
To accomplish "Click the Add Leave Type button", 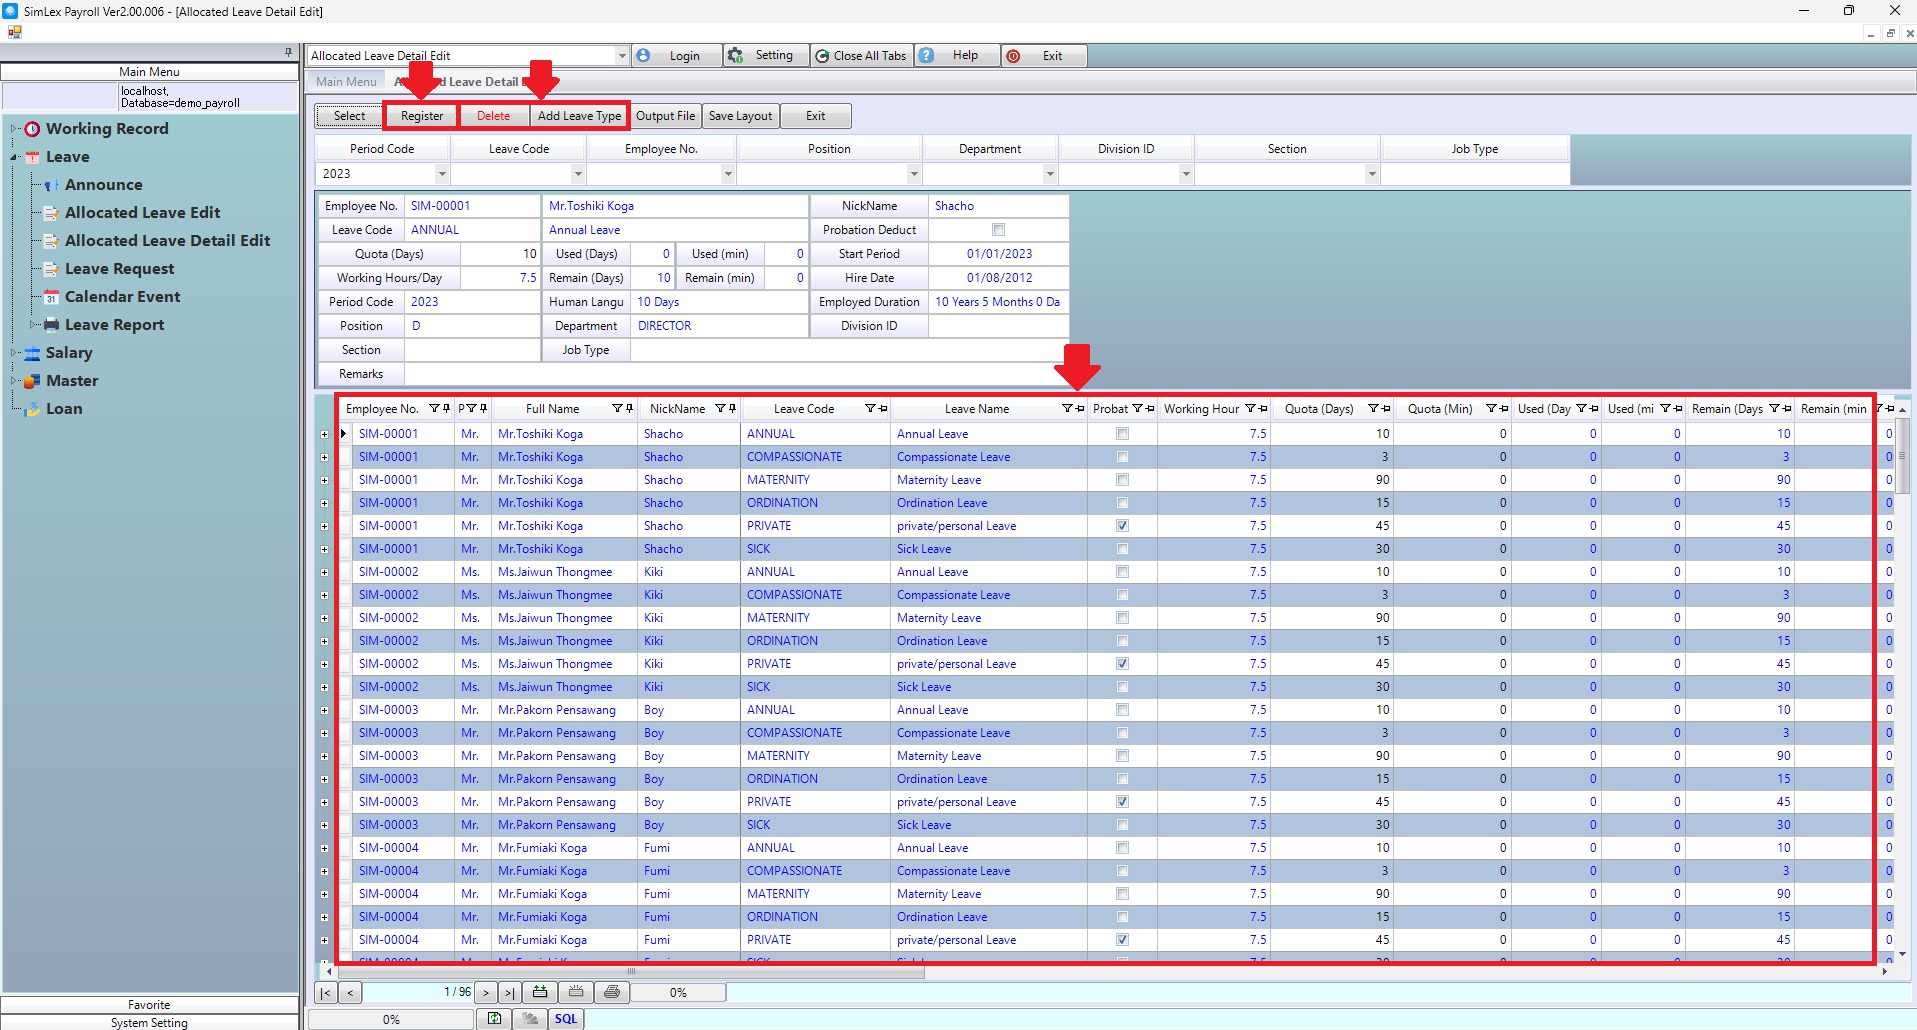I will tap(579, 116).
